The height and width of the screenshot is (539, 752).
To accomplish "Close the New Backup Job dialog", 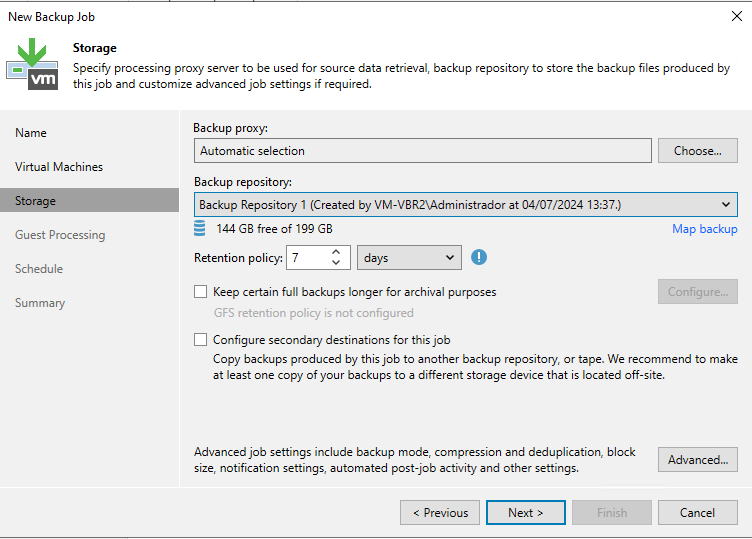I will pyautogui.click(x=737, y=16).
